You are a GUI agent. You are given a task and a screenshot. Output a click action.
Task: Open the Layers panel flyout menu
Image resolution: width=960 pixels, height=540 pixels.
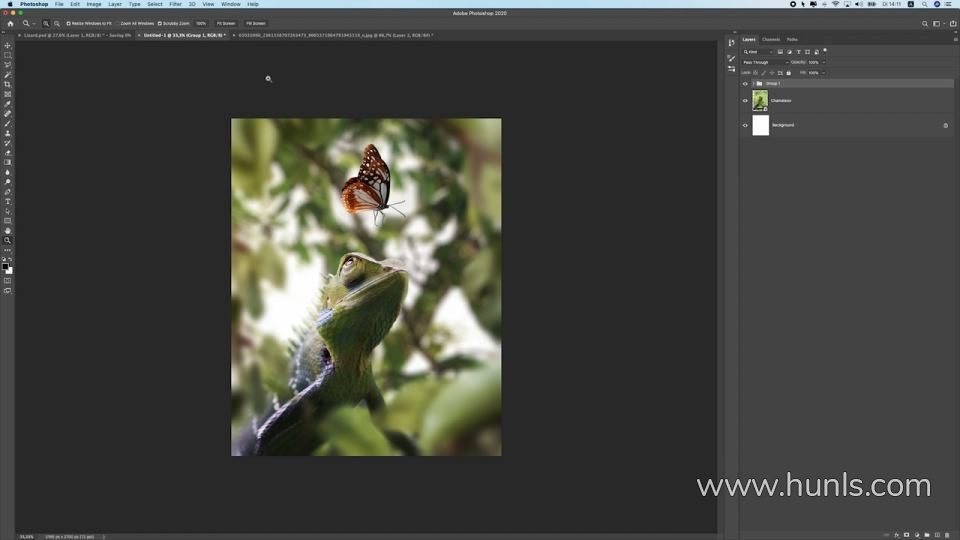click(x=955, y=39)
